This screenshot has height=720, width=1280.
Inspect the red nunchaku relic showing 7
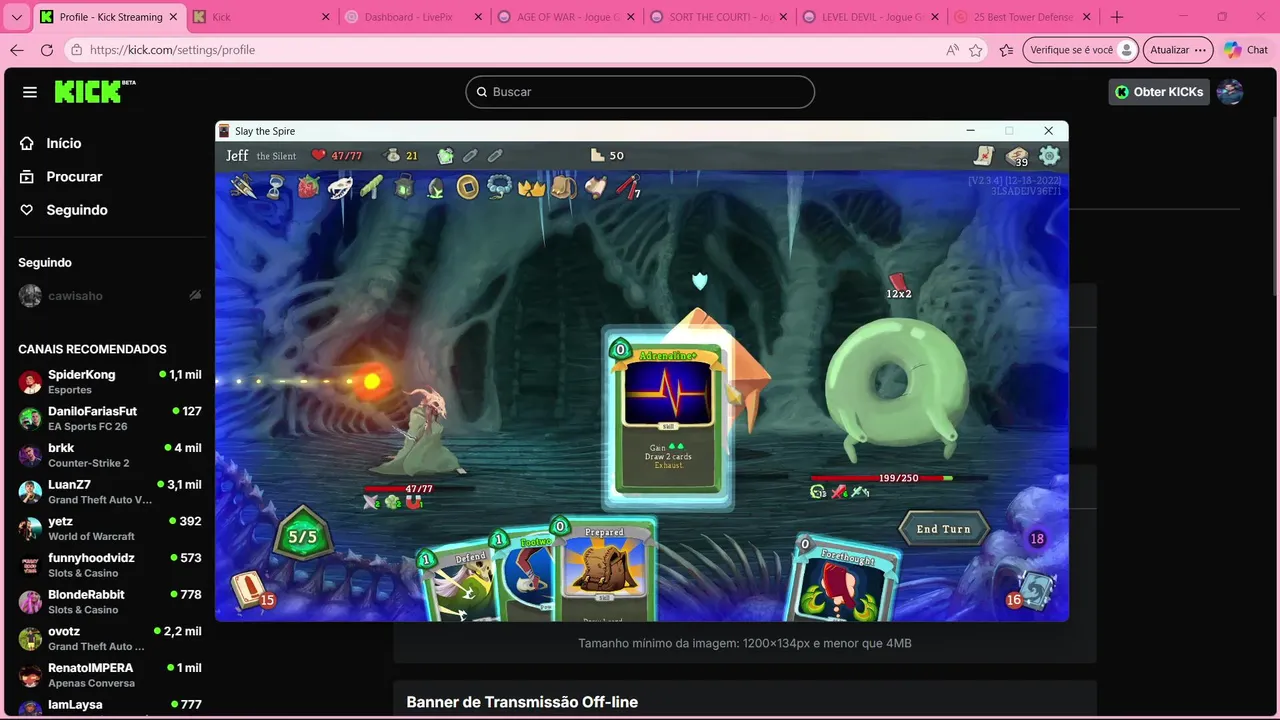pos(628,186)
